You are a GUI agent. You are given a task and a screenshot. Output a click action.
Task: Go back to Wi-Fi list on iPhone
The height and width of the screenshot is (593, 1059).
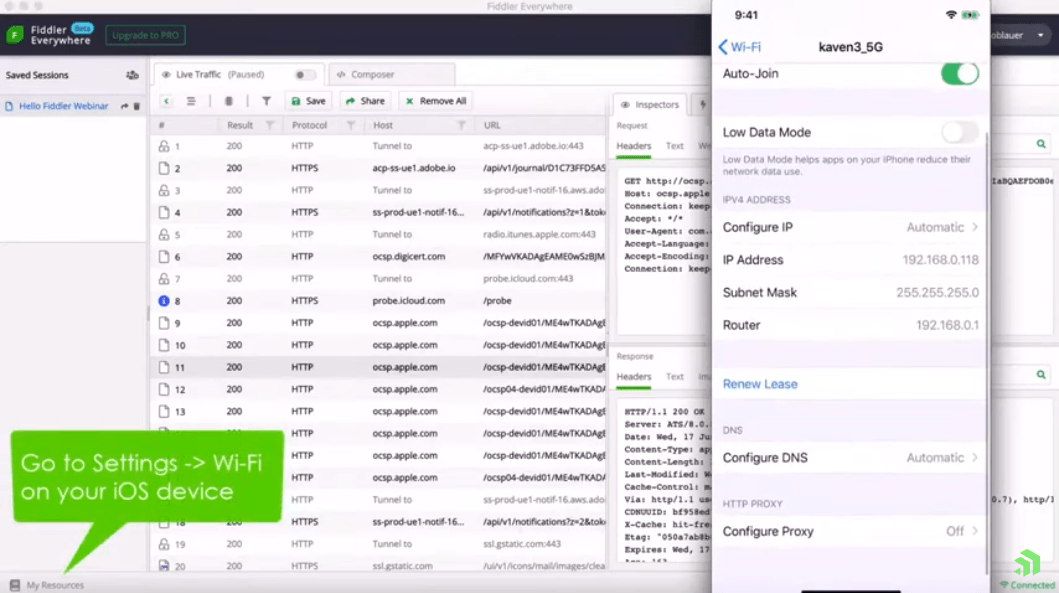739,47
